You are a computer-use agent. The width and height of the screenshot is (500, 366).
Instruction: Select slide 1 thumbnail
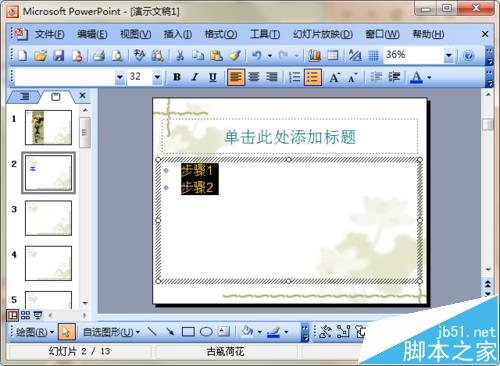click(48, 127)
